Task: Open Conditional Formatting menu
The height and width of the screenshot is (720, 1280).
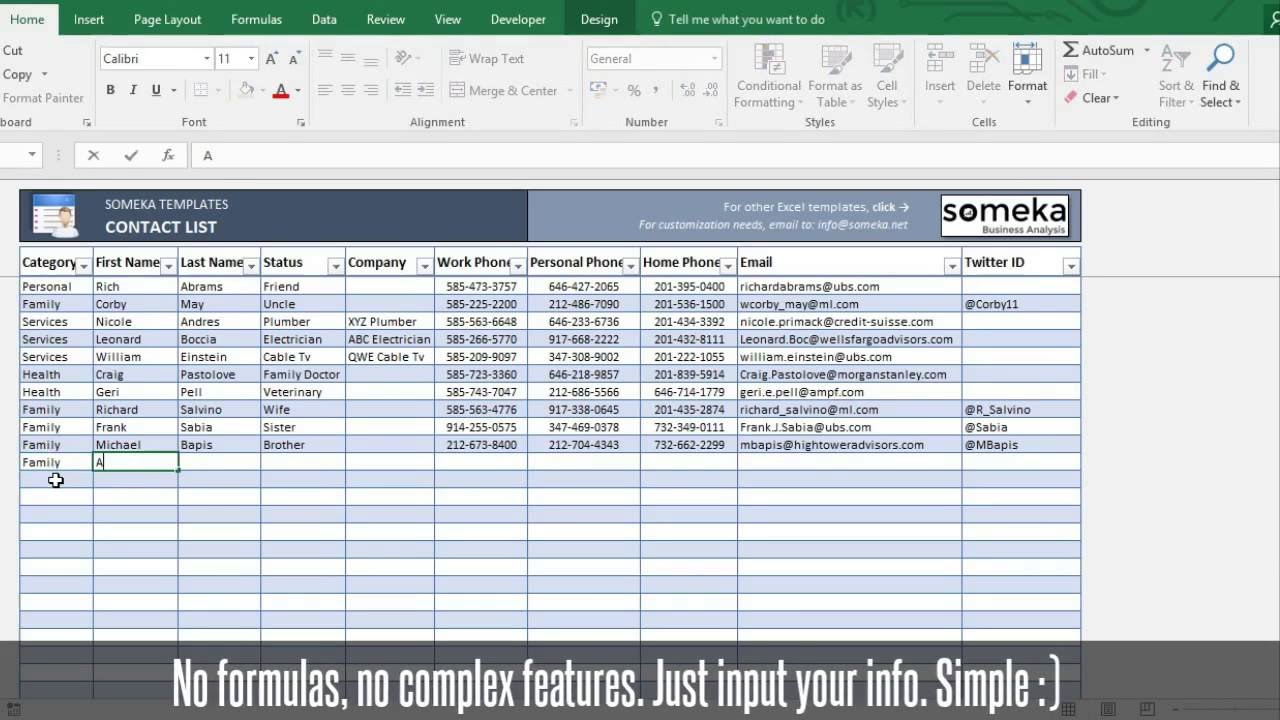Action: click(768, 76)
